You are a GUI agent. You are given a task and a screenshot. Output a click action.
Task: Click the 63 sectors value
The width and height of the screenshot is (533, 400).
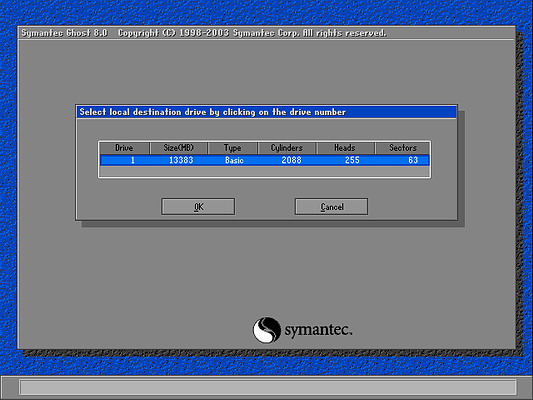(x=413, y=160)
